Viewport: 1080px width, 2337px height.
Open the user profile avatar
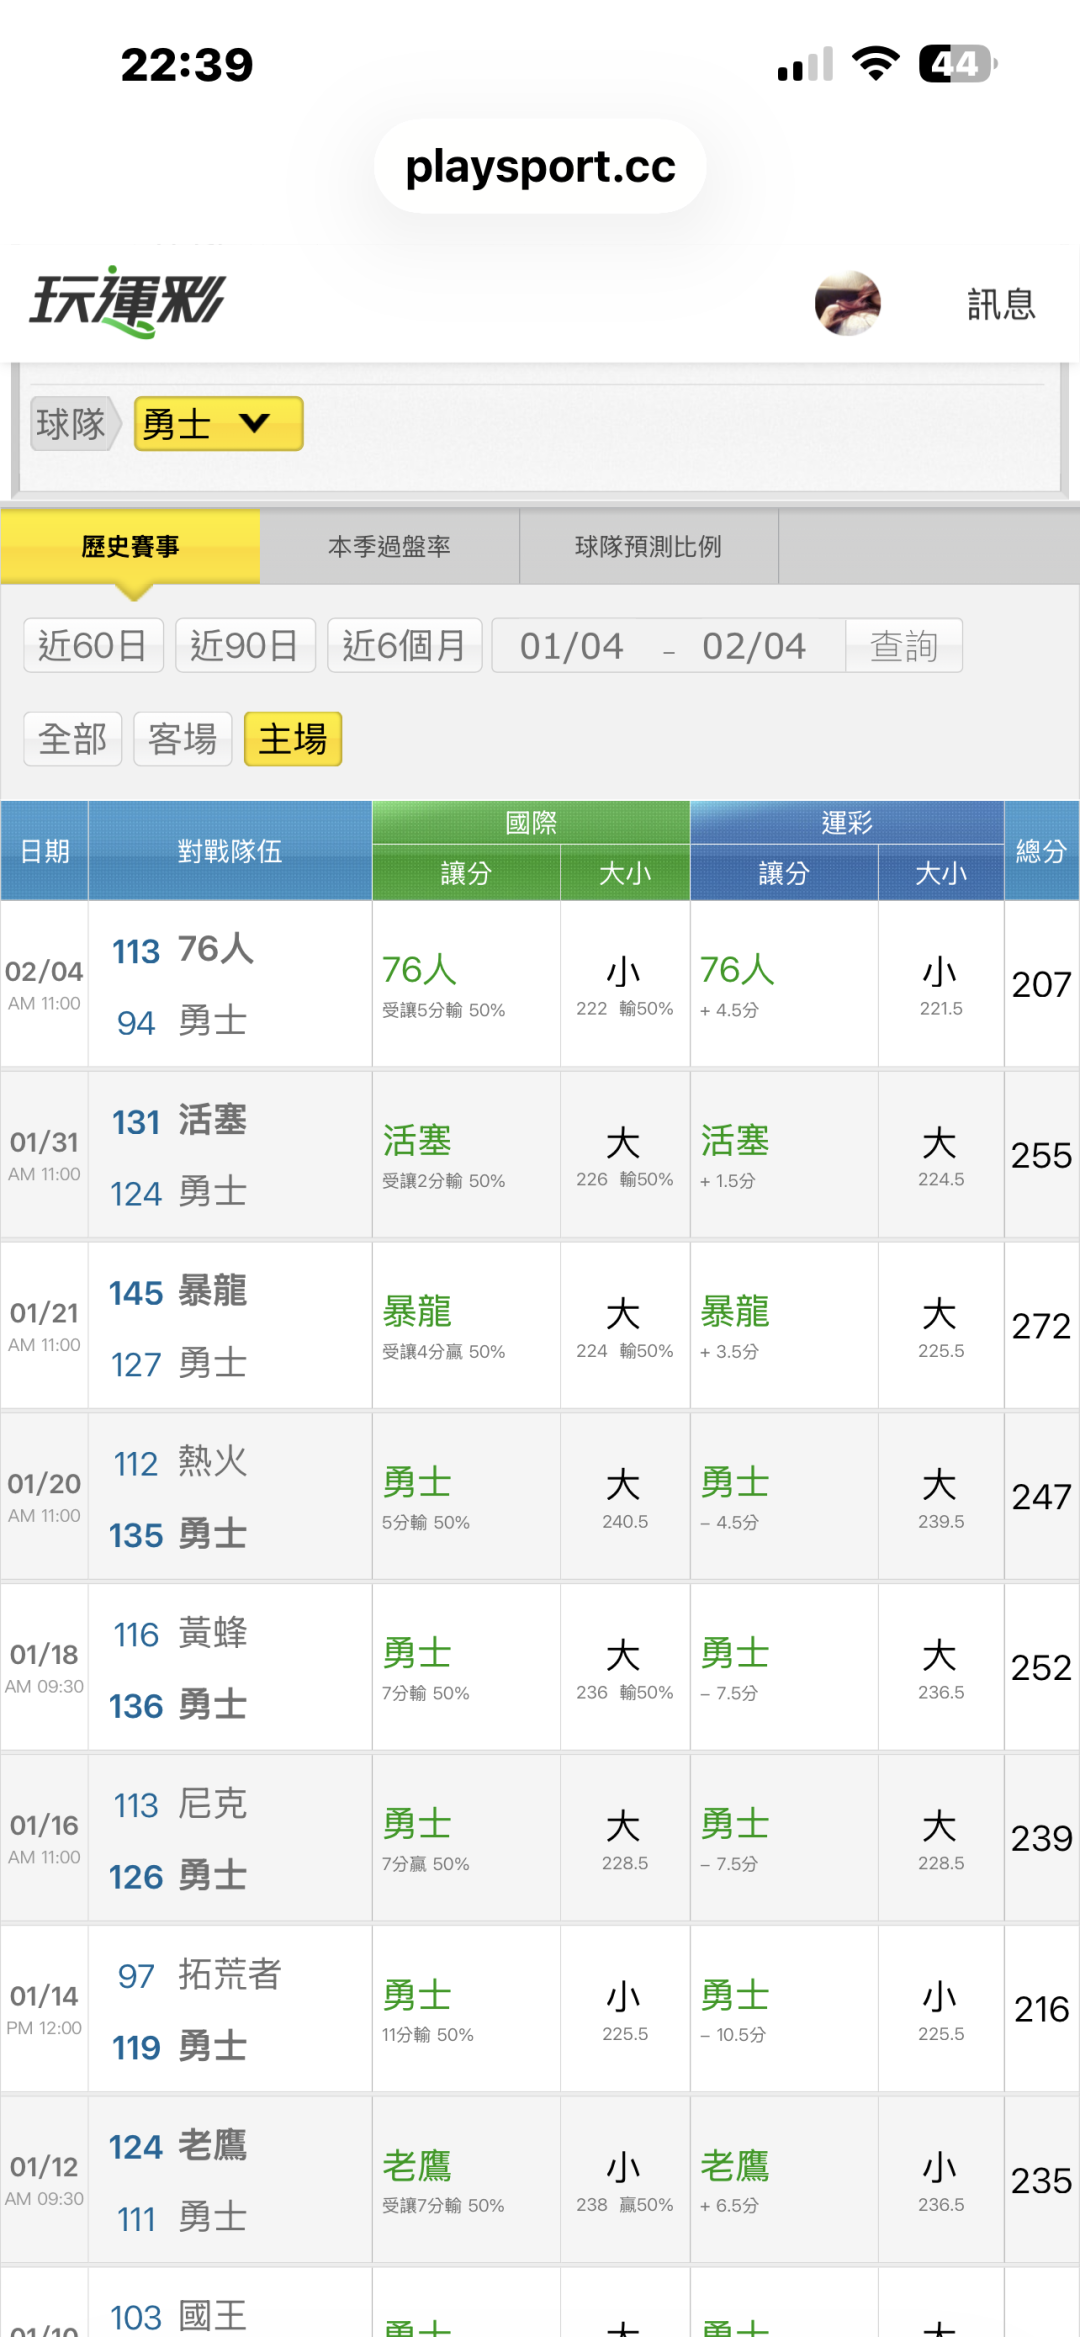click(x=847, y=303)
